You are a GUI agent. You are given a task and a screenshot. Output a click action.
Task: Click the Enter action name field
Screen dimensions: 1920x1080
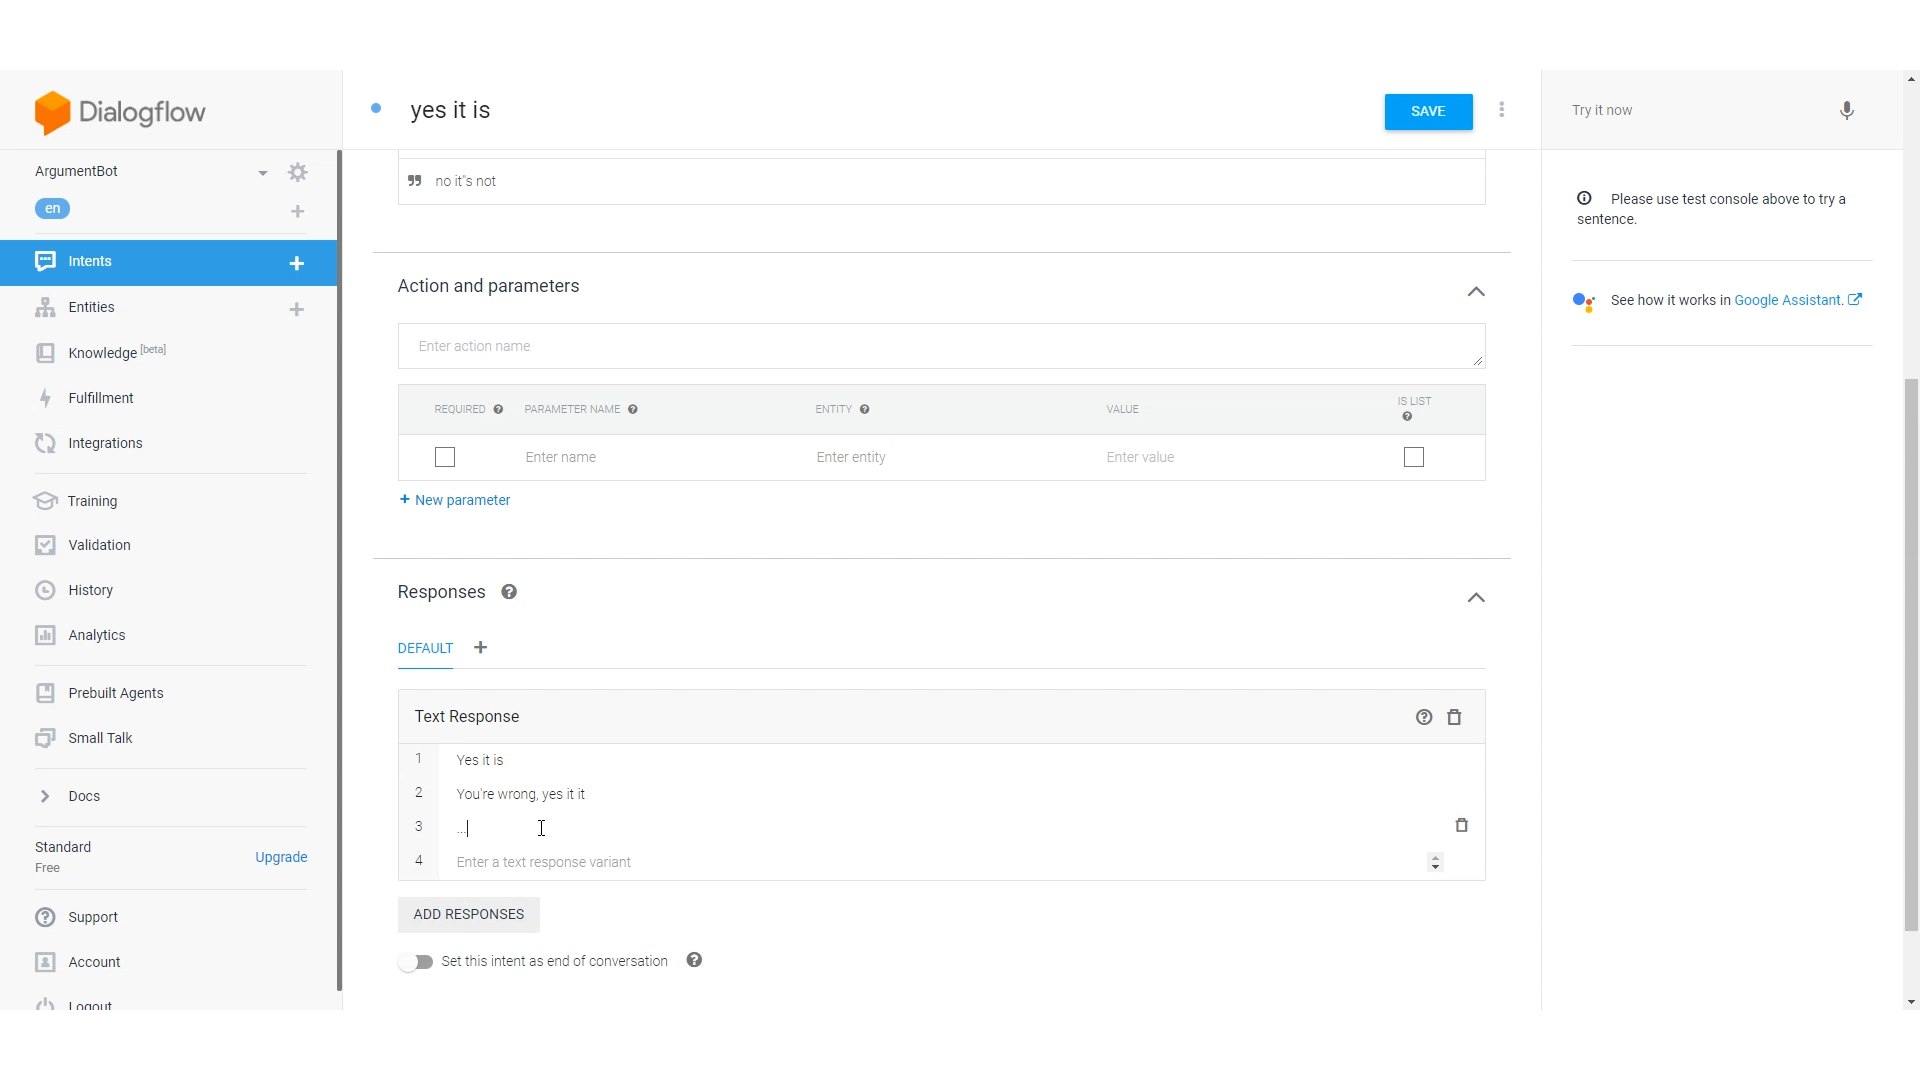click(x=940, y=346)
